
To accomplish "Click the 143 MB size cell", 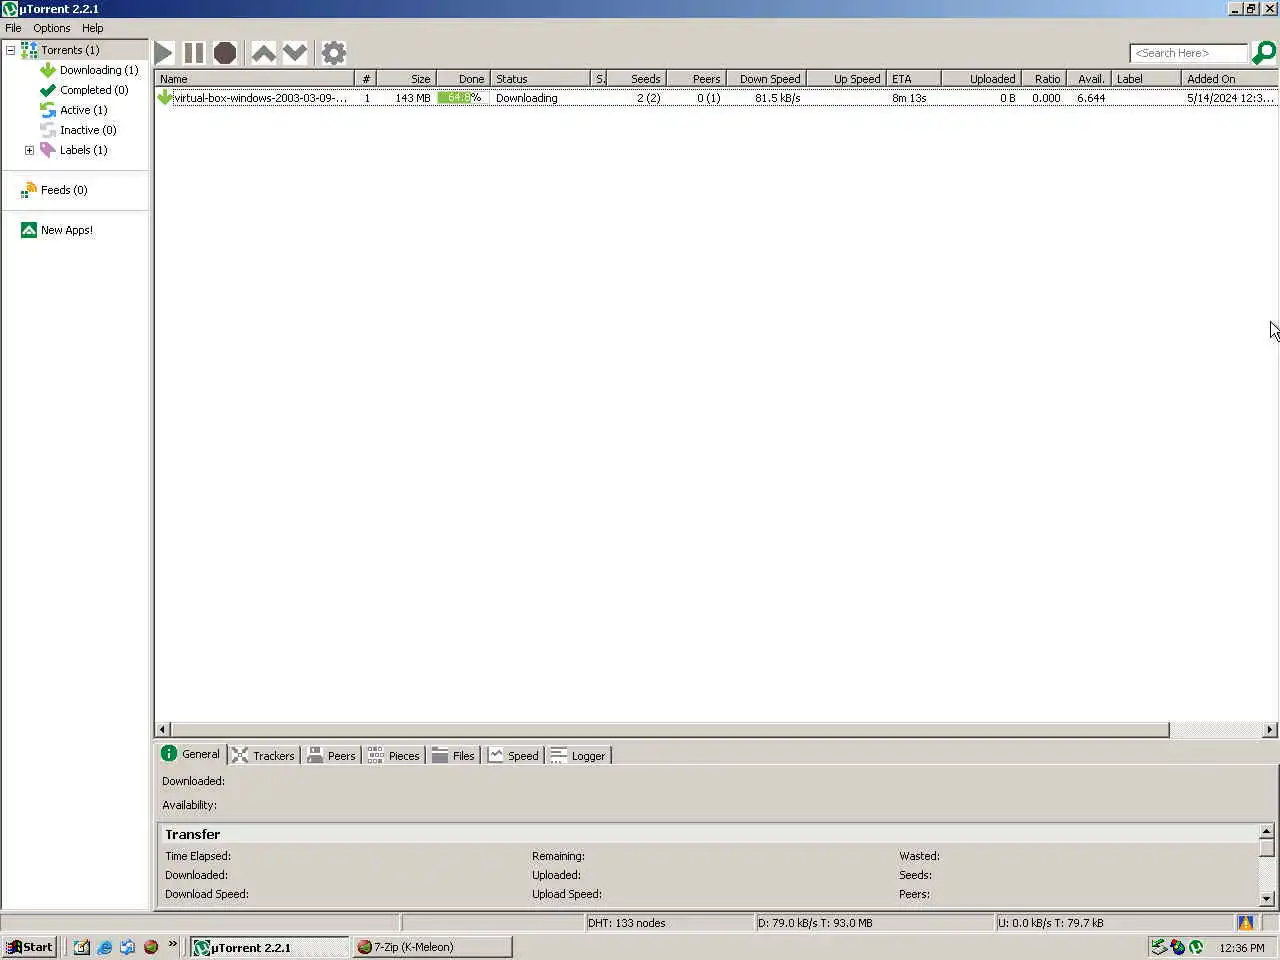I will [412, 98].
